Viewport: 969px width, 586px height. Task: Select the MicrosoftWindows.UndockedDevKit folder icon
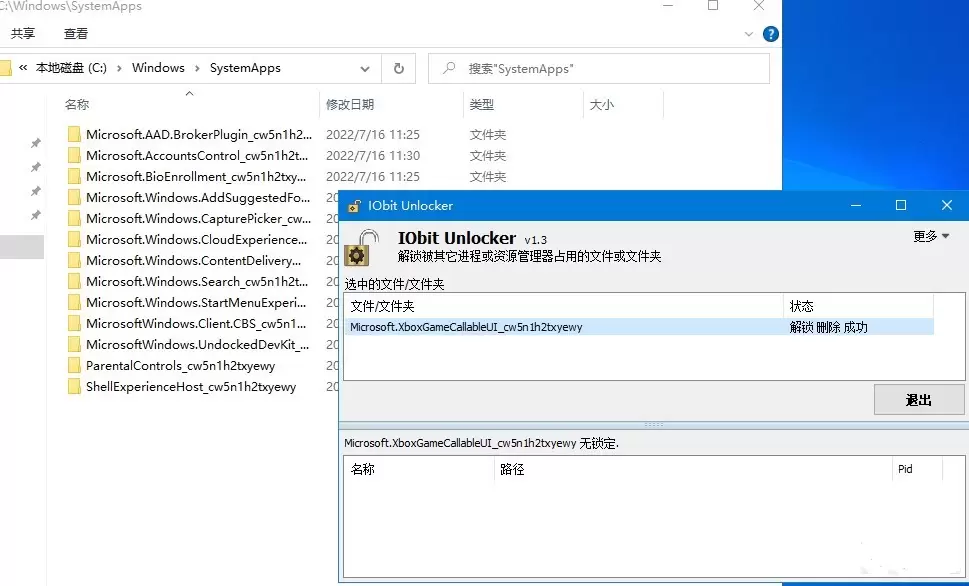(74, 345)
